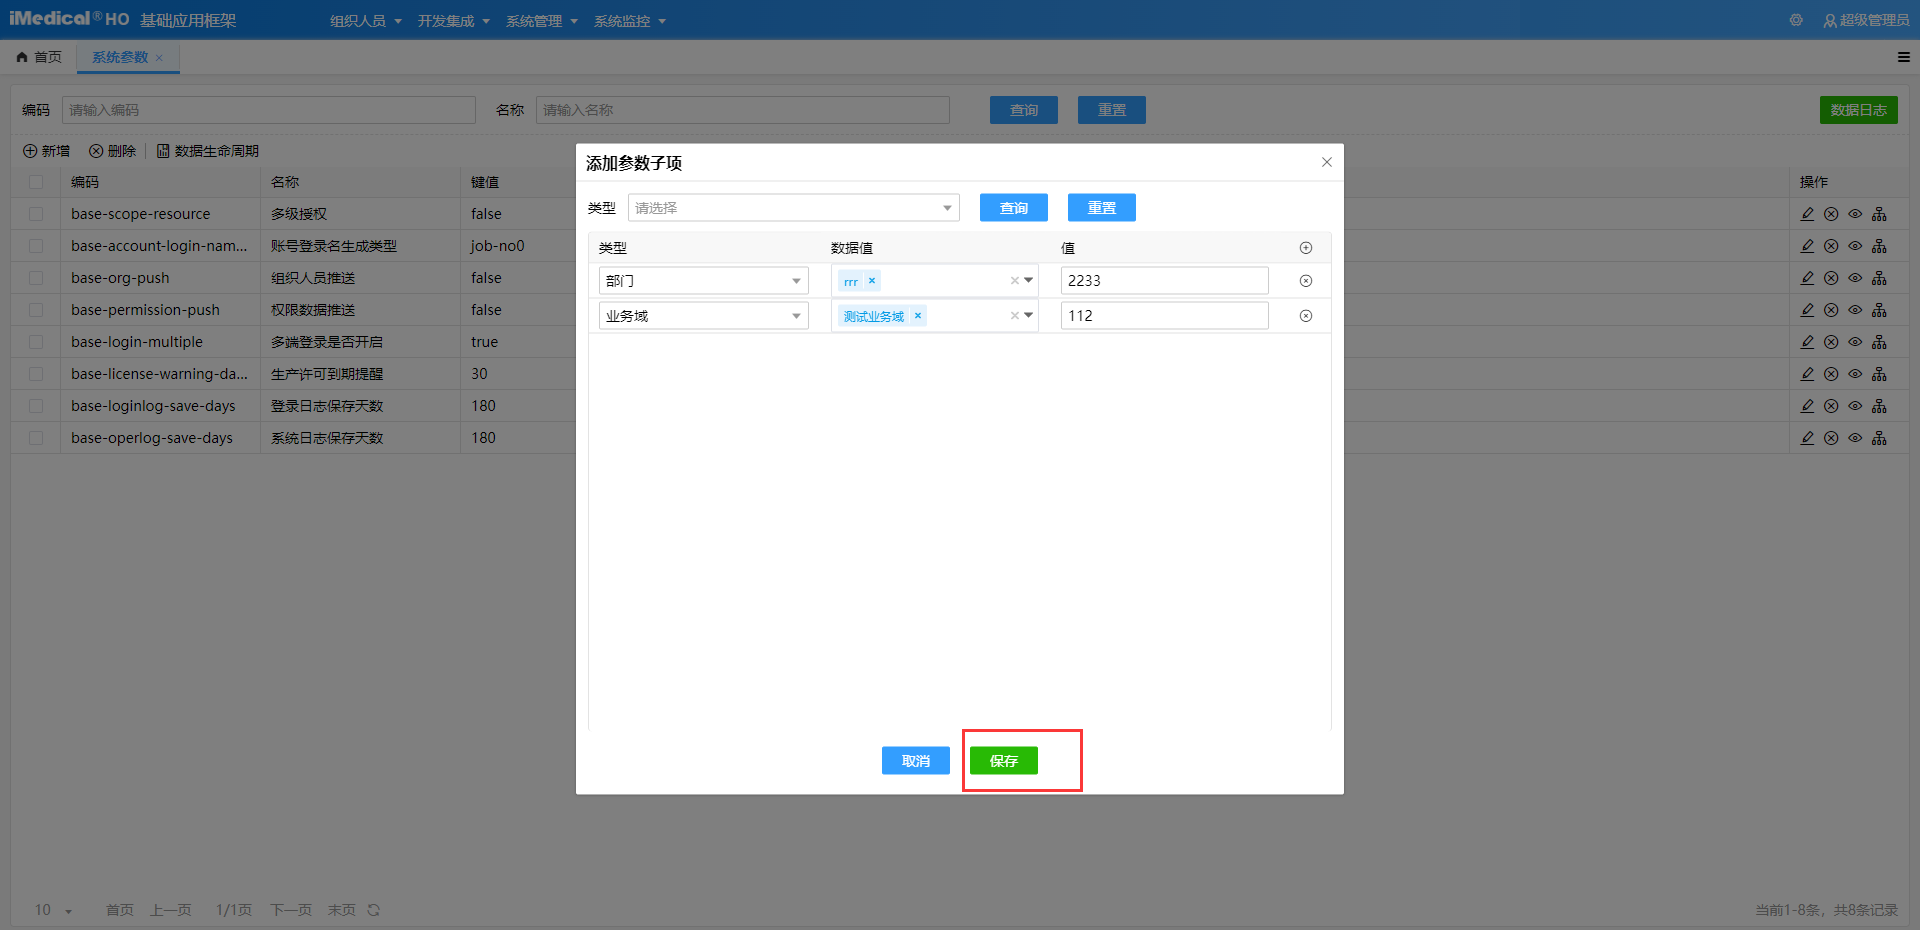The height and width of the screenshot is (930, 1920).
Task: Focus the 编码 search input
Action: click(269, 110)
